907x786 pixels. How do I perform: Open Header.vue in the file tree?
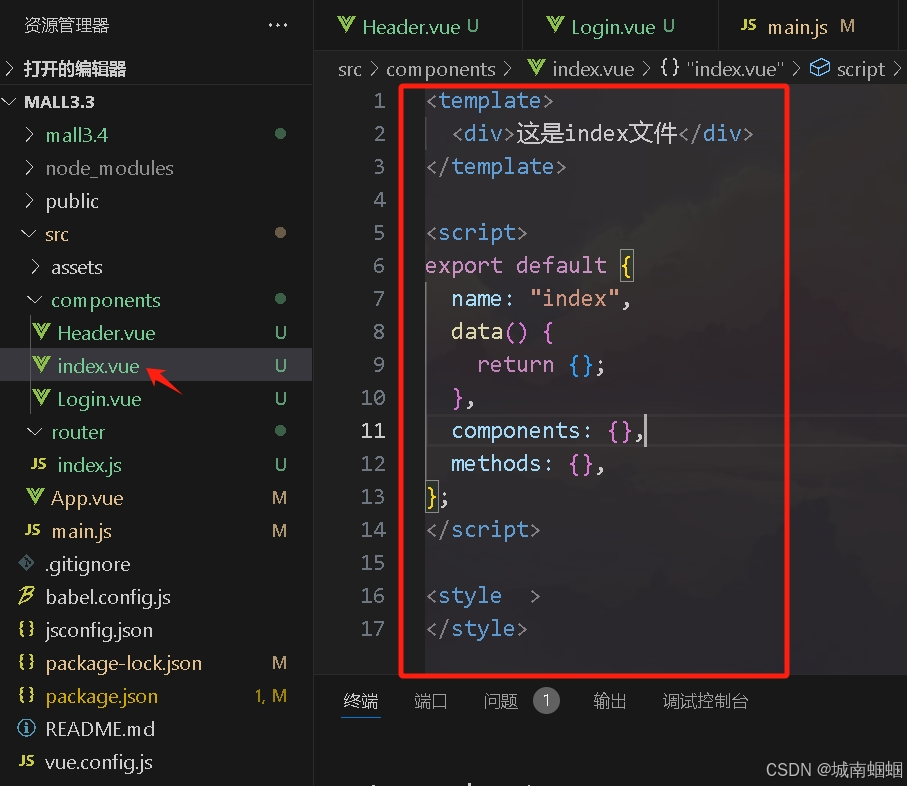[156, 333]
